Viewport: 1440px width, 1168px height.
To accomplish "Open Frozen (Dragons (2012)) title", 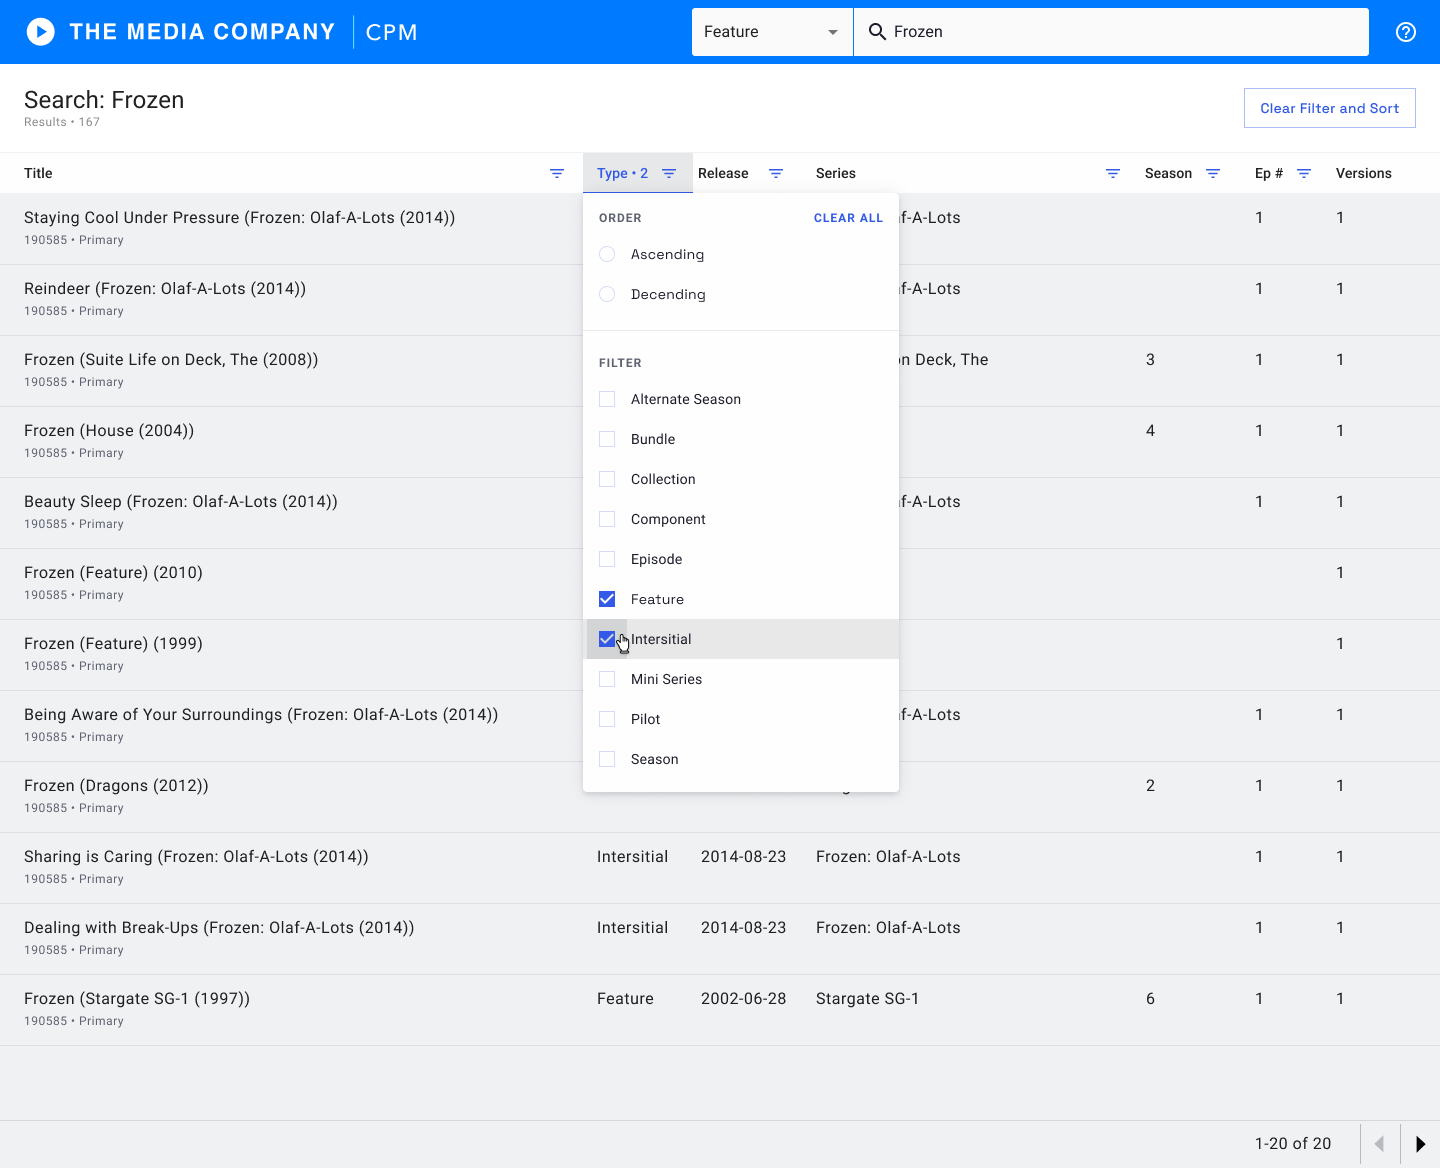I will click(x=116, y=786).
